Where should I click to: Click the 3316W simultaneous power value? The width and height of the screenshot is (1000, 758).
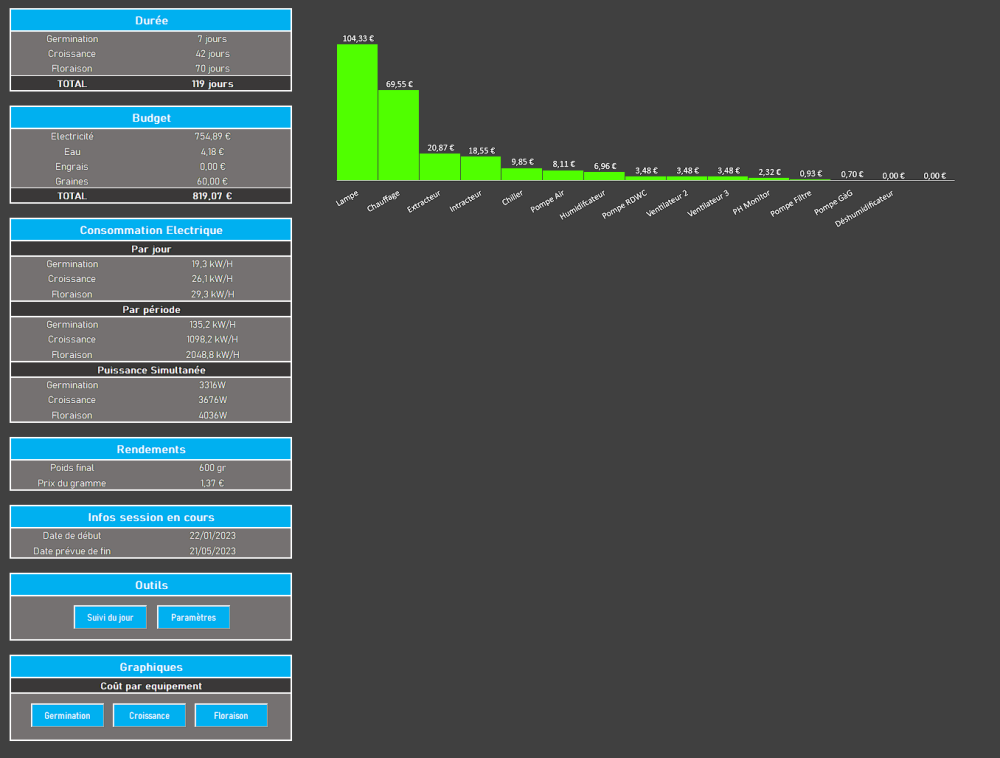(x=212, y=385)
